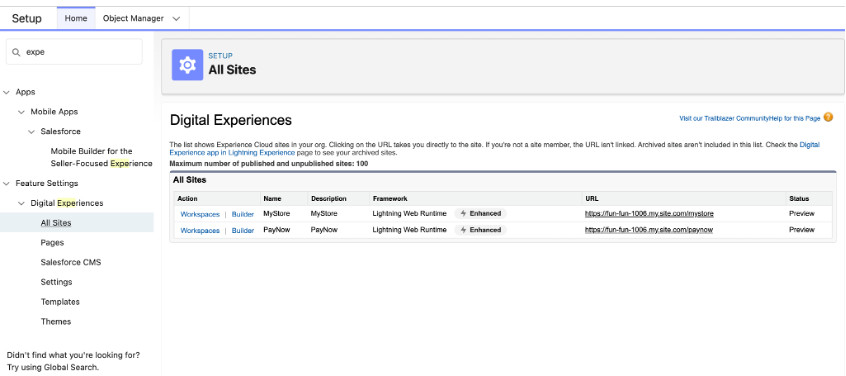Viewport: 846px width, 376px height.
Task: Collapse the Apps tree section
Action: pos(6,92)
